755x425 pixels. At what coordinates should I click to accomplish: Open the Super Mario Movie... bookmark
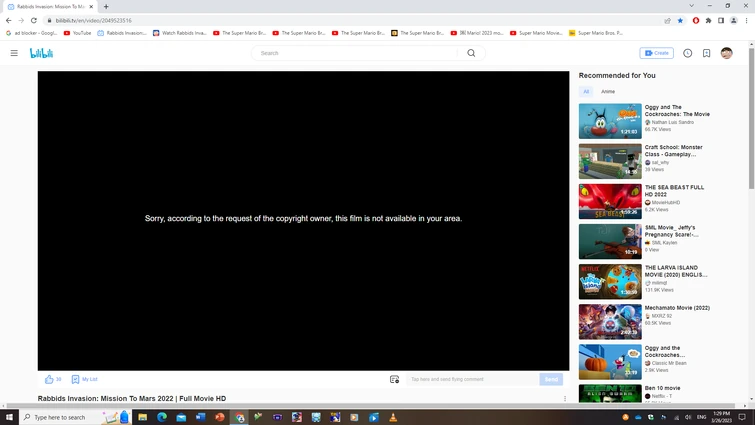[x=536, y=33]
